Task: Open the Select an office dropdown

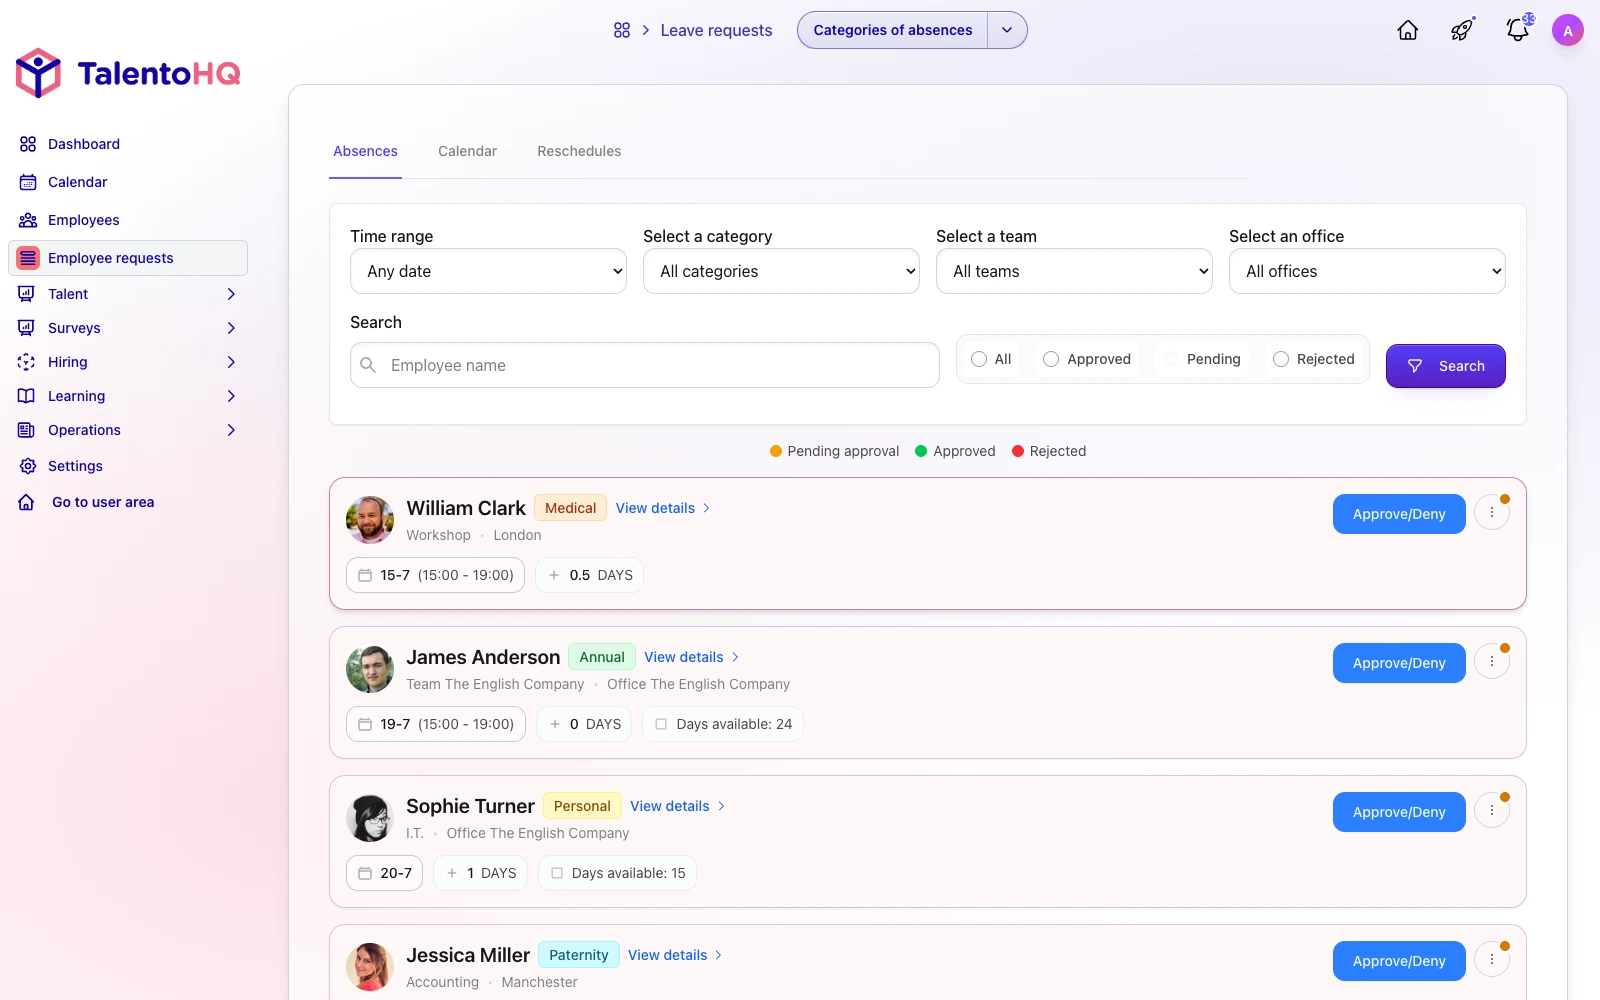Action: point(1367,271)
